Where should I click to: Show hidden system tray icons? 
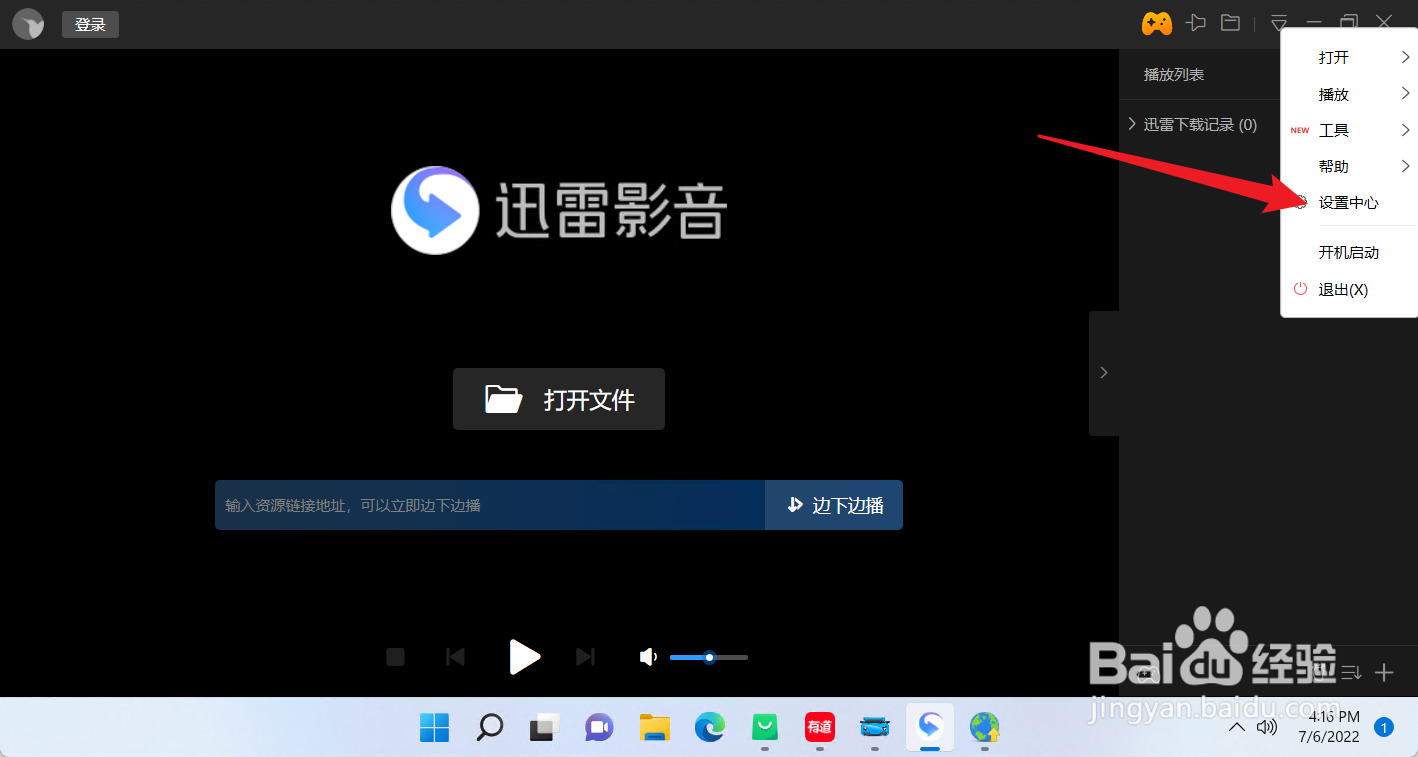[1237, 727]
